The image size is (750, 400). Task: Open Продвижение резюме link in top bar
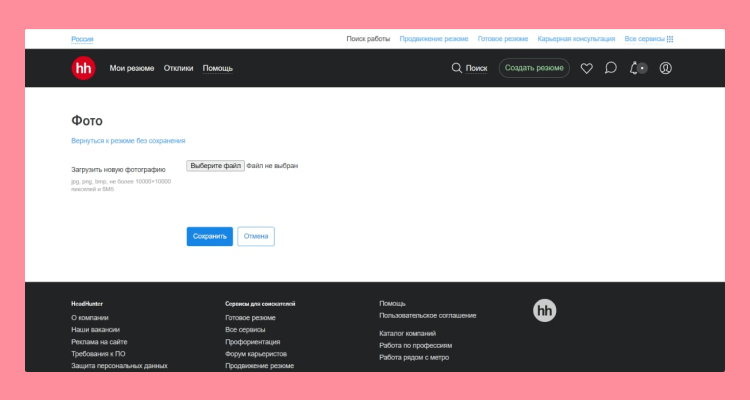[x=433, y=39]
